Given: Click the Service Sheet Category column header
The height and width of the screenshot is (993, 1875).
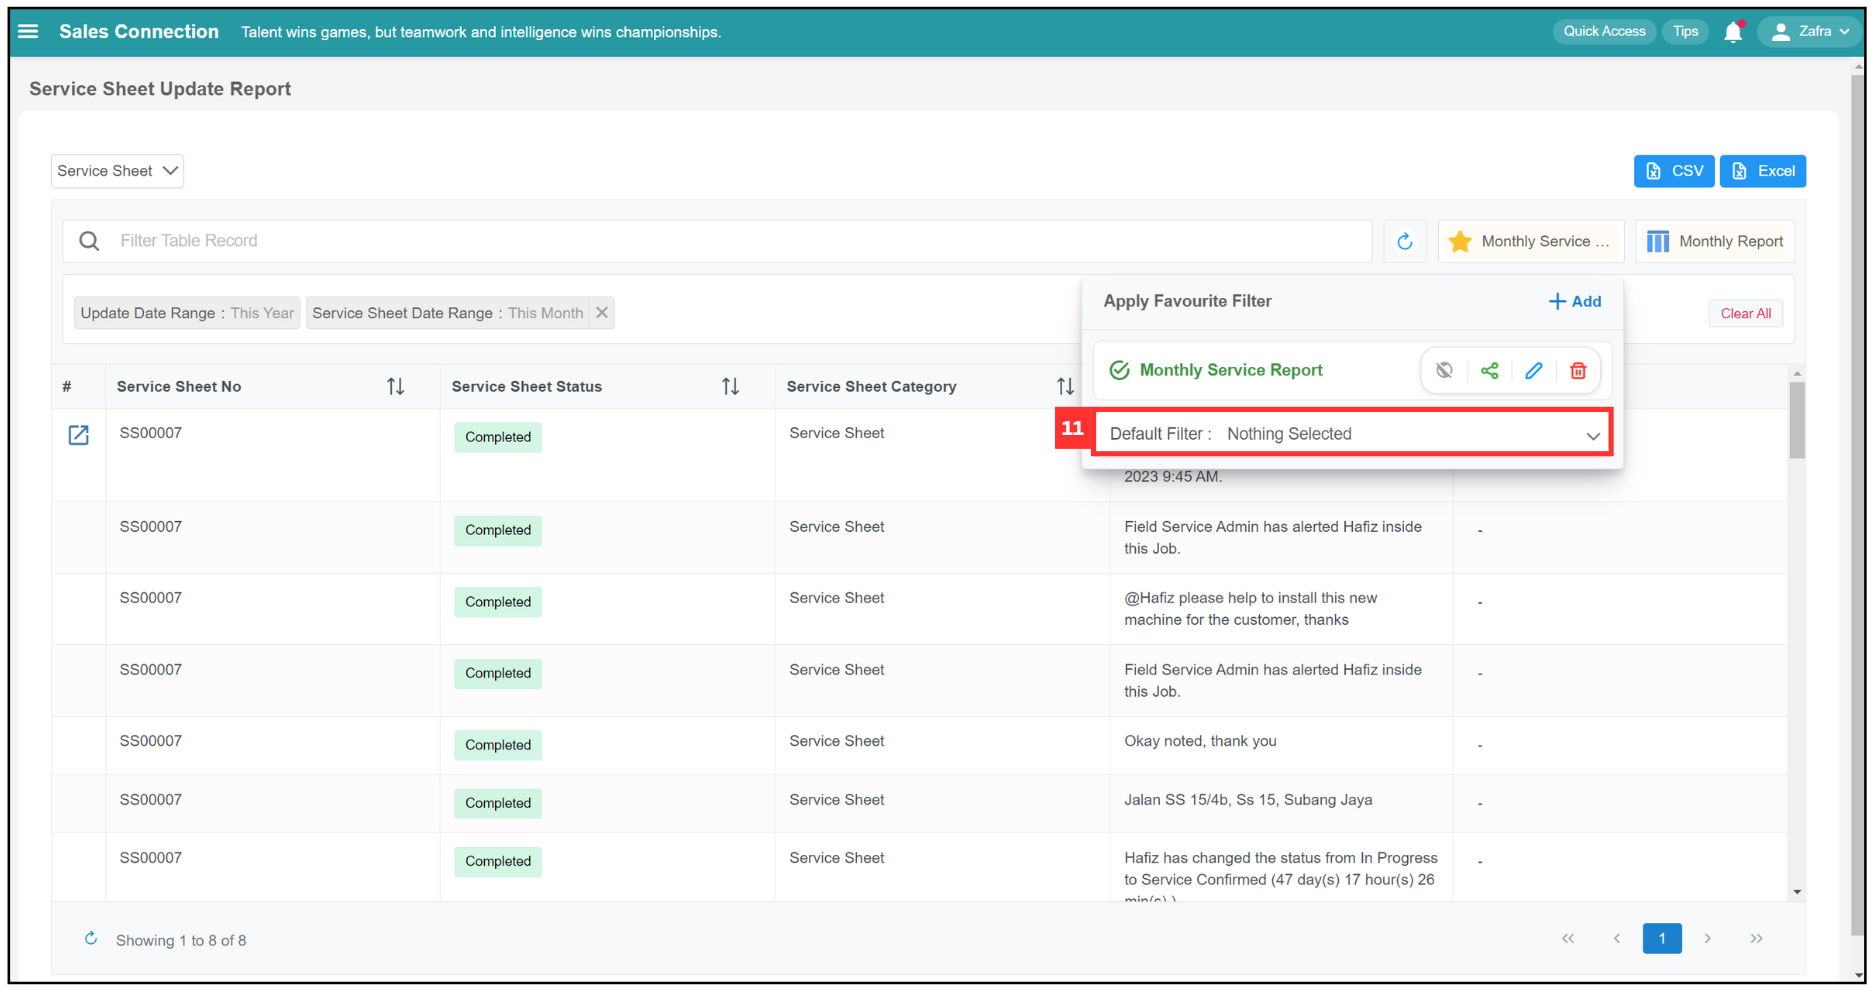Looking at the screenshot, I should click(871, 386).
